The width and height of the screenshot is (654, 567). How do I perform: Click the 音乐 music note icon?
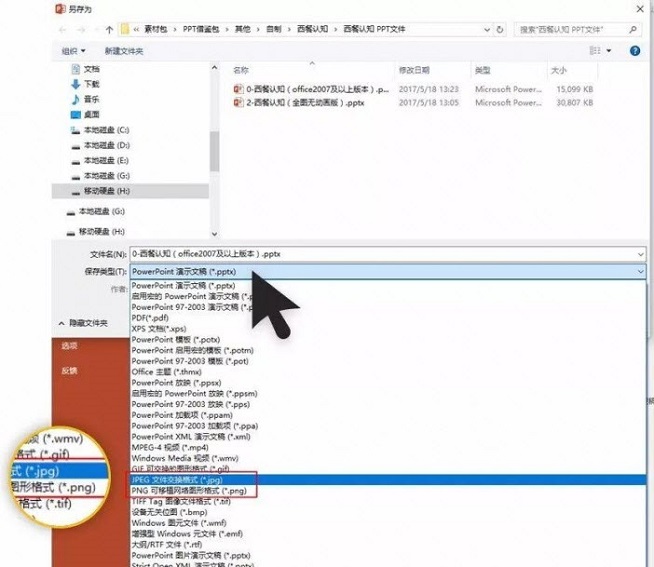75,99
